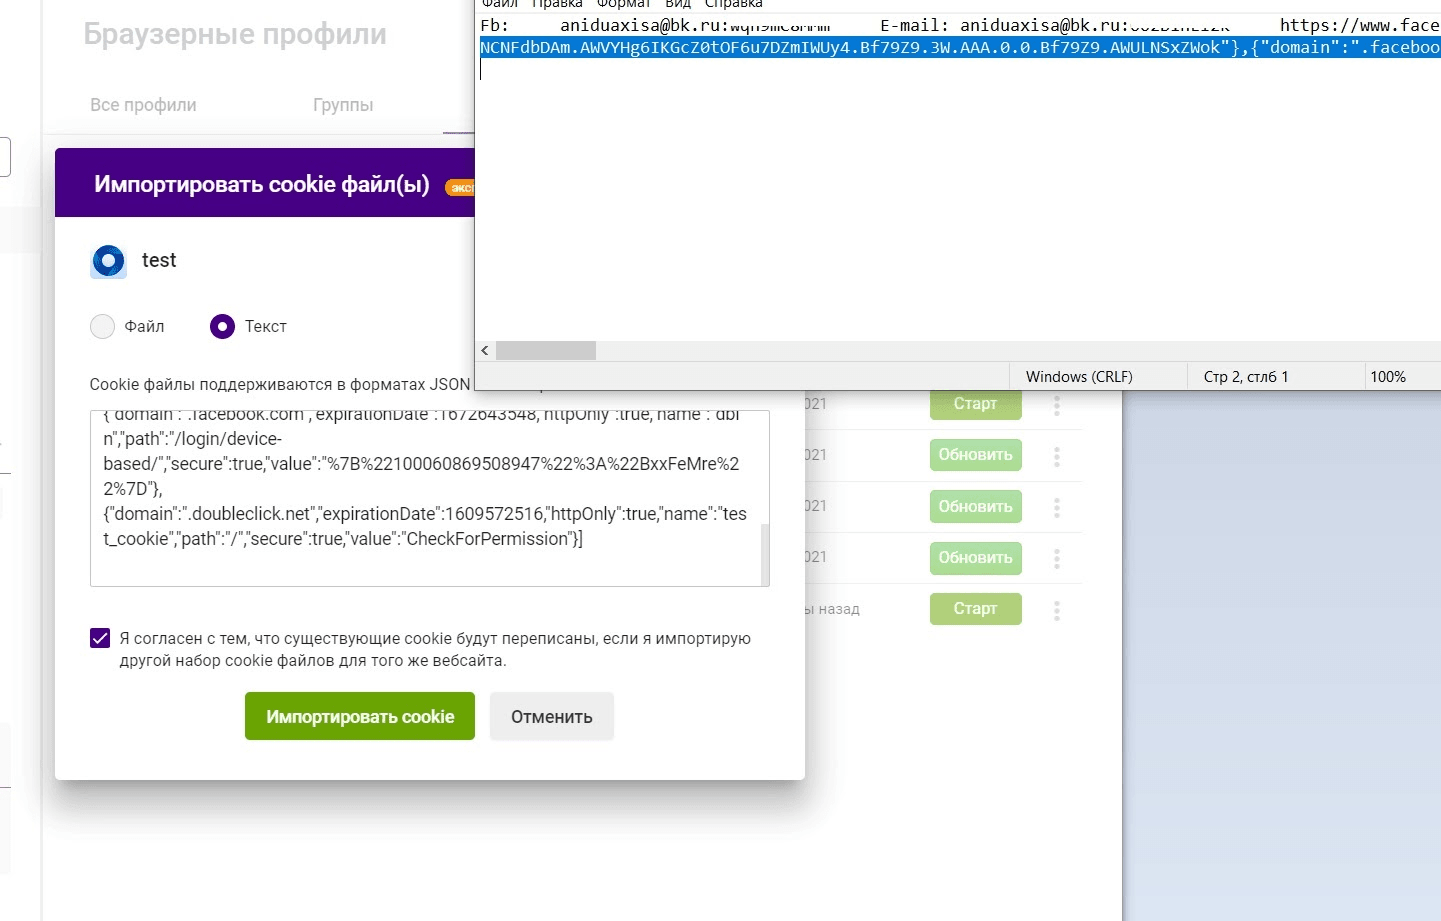Uncheck the cookie overwrite agreement checkbox
The image size is (1441, 921).
point(100,639)
